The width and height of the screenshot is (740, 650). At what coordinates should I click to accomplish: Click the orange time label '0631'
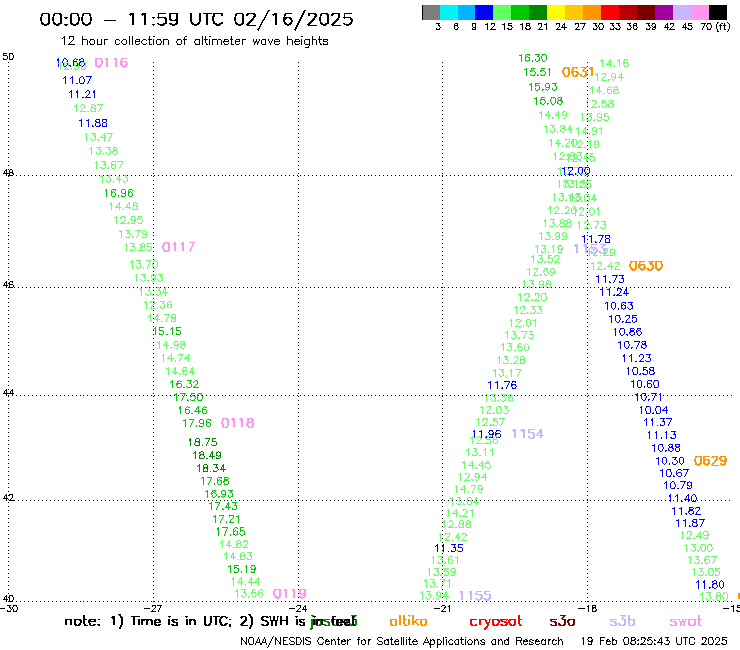[578, 72]
